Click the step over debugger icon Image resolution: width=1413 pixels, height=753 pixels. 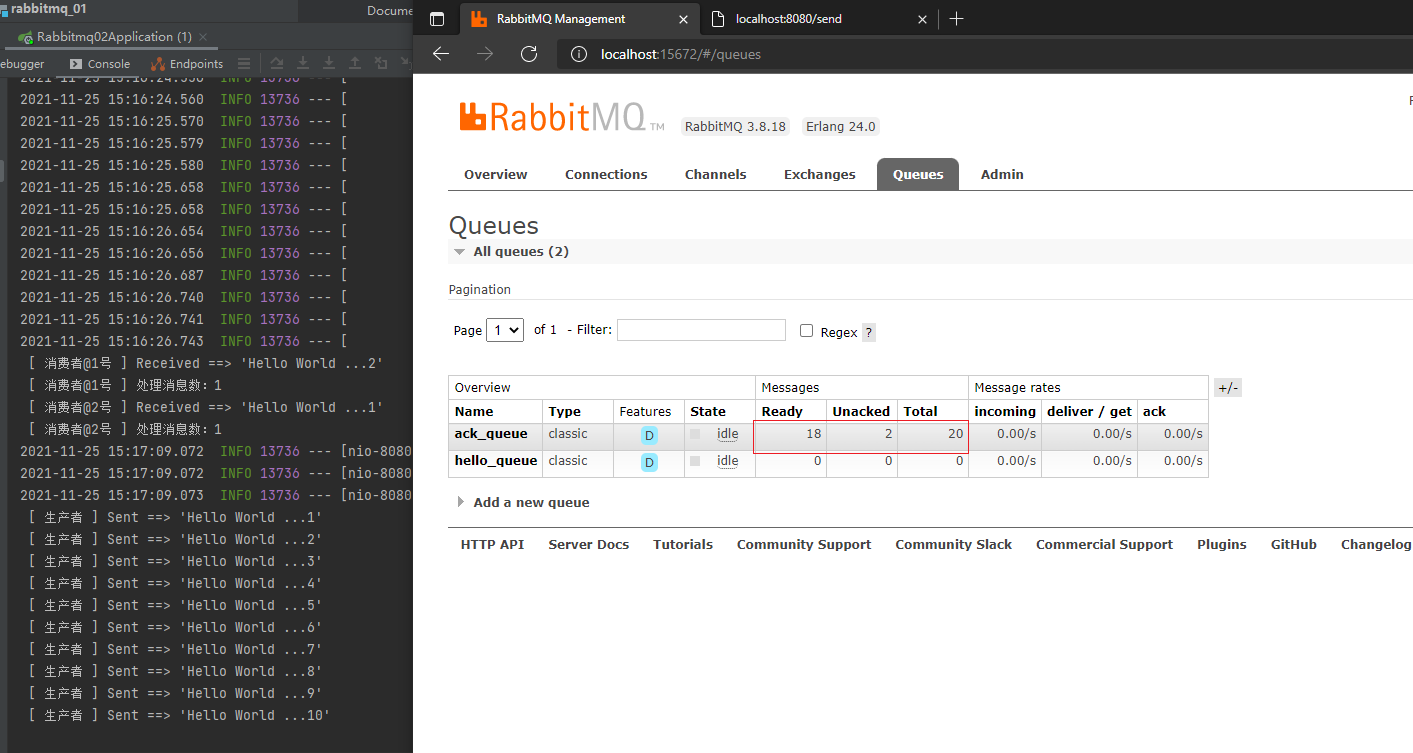point(277,63)
